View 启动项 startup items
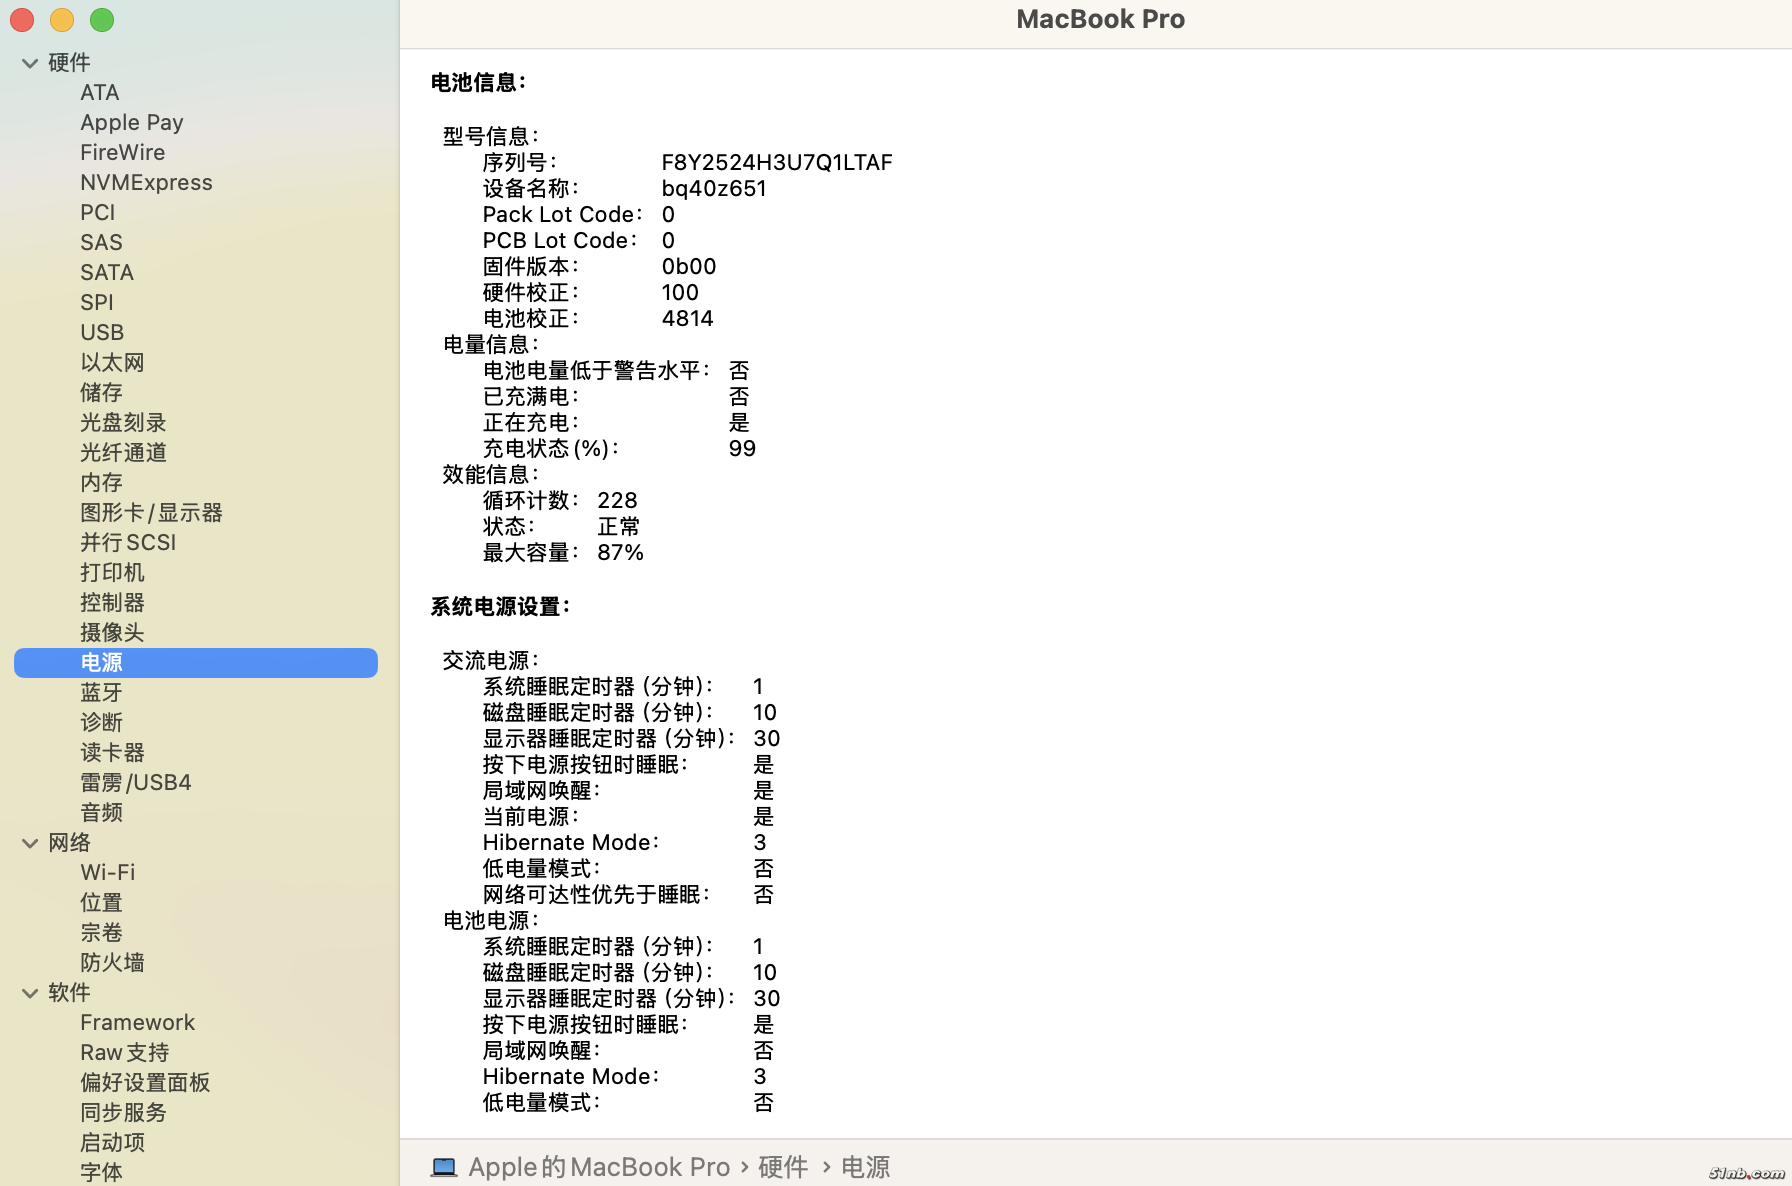 111,1142
